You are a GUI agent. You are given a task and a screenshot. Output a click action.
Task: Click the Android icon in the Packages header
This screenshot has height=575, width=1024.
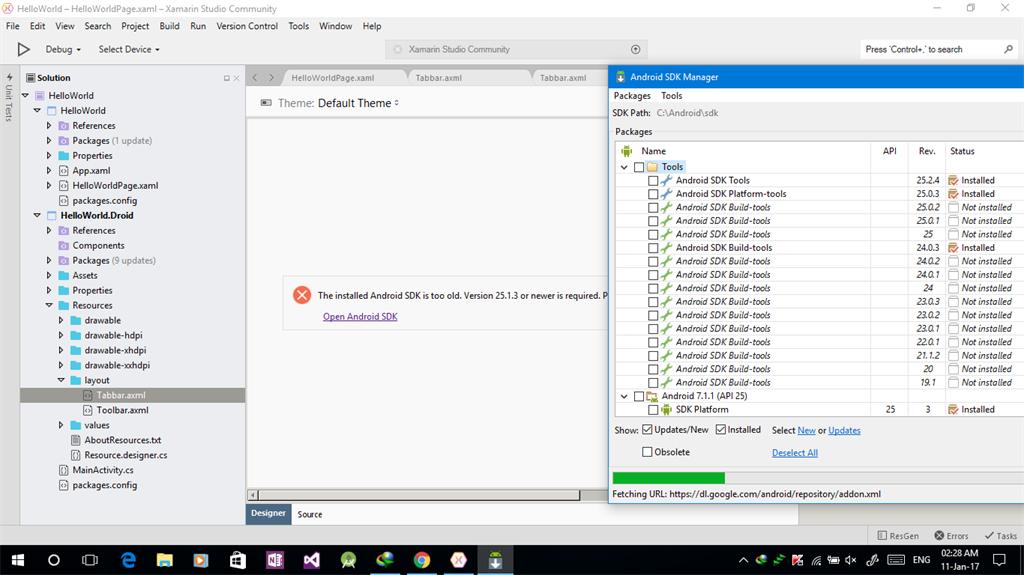(627, 151)
